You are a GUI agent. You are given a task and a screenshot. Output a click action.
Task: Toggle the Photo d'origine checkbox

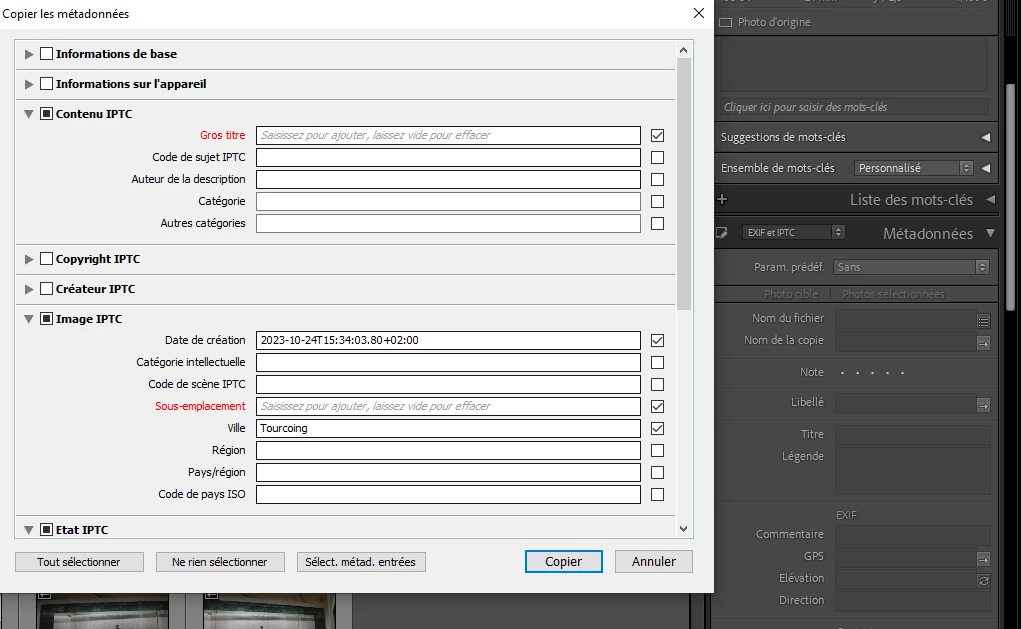[725, 22]
